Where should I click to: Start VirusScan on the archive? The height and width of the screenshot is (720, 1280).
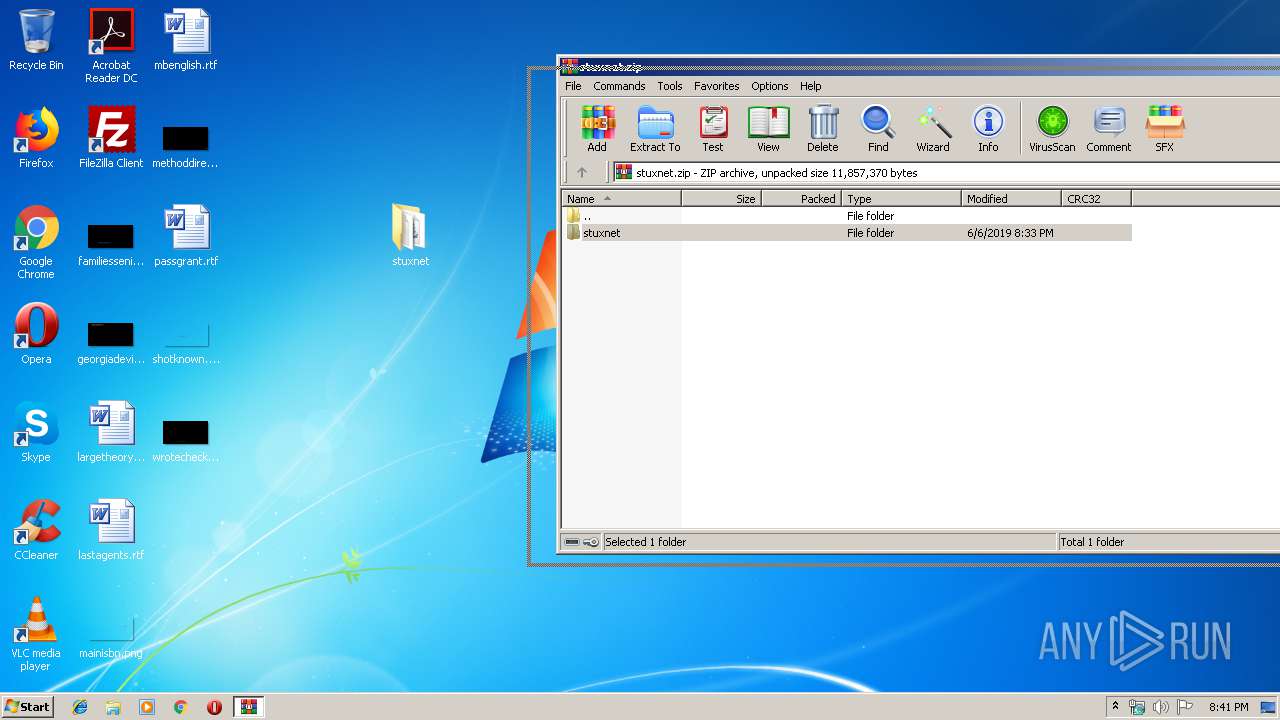click(x=1052, y=129)
